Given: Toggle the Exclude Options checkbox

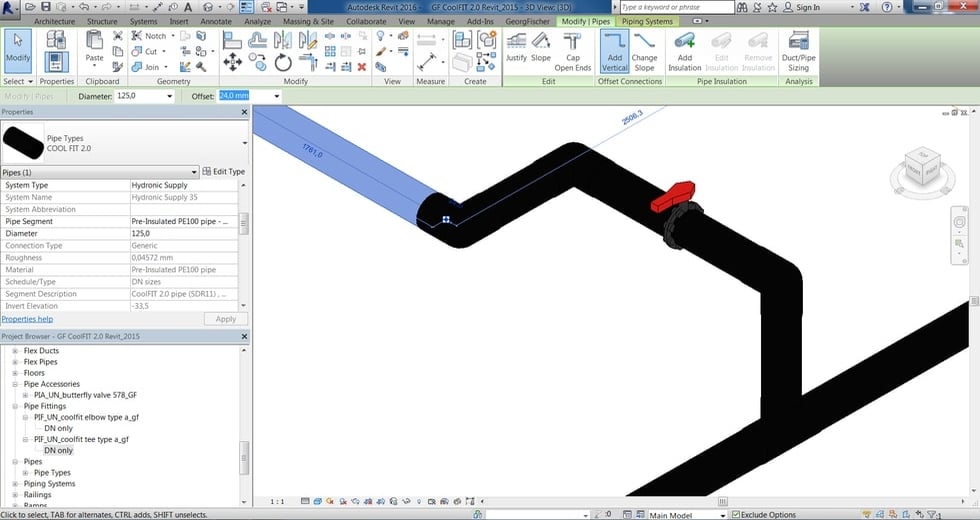Looking at the screenshot, I should click(x=736, y=515).
